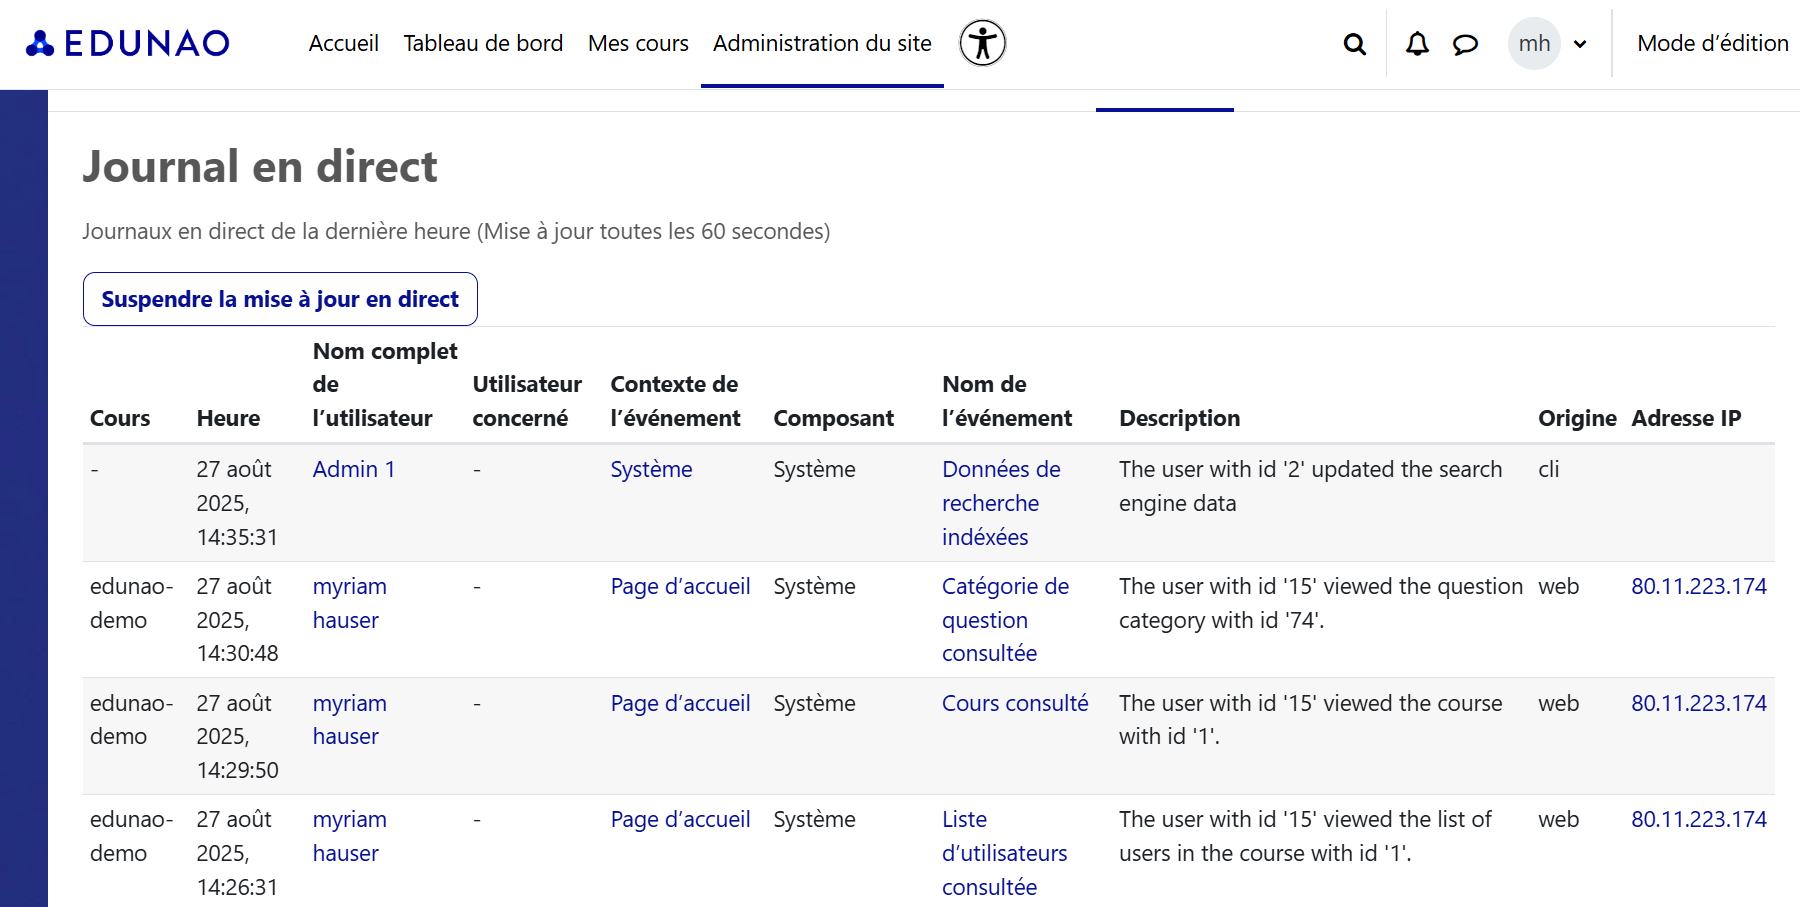Click description about search engine data

[1310, 486]
